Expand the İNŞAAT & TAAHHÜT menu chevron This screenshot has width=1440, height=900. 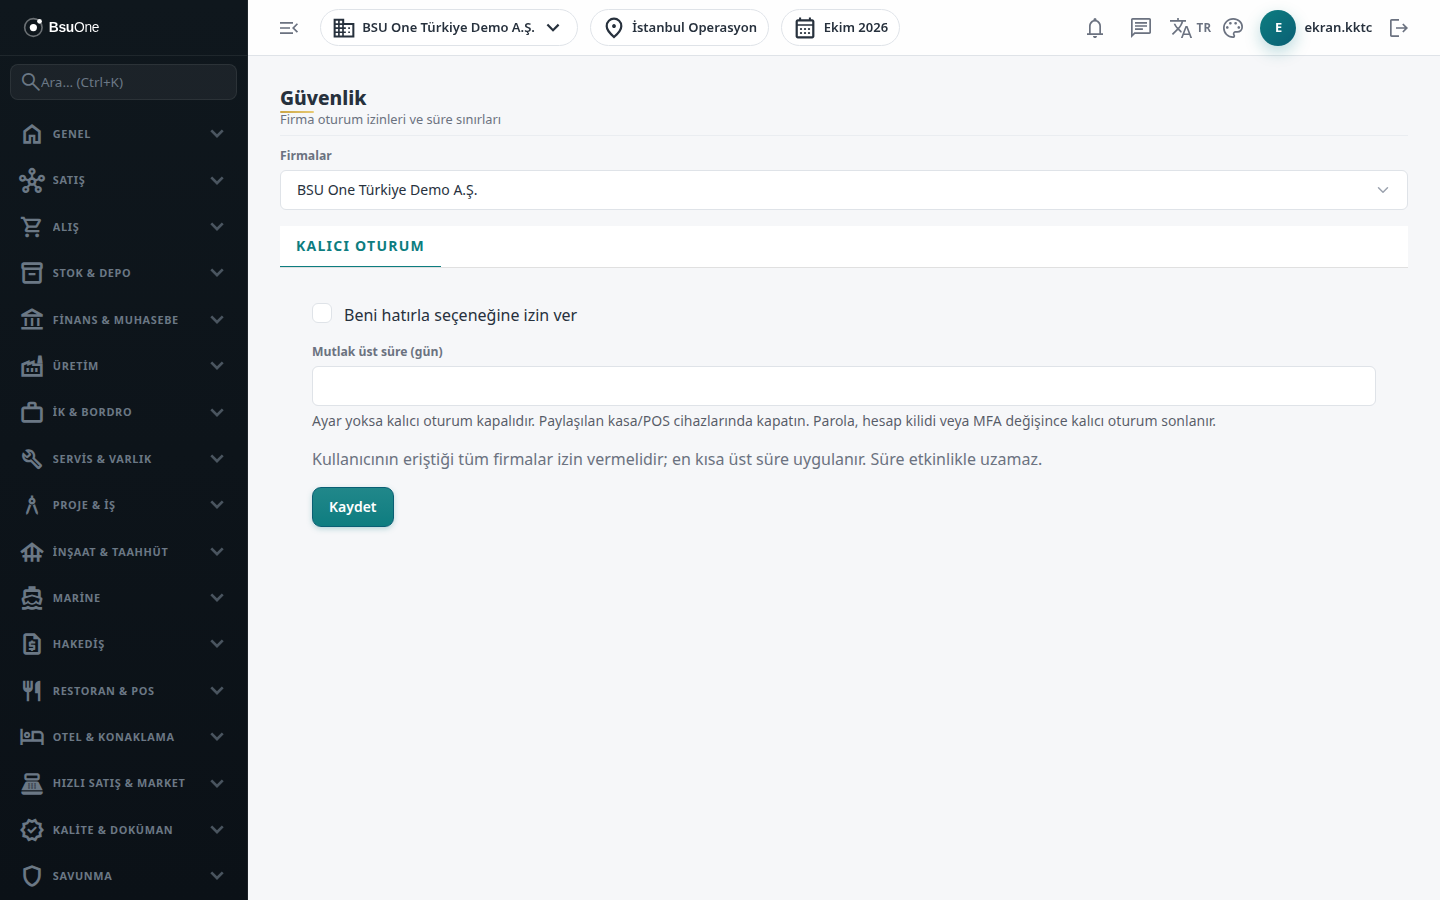point(217,552)
